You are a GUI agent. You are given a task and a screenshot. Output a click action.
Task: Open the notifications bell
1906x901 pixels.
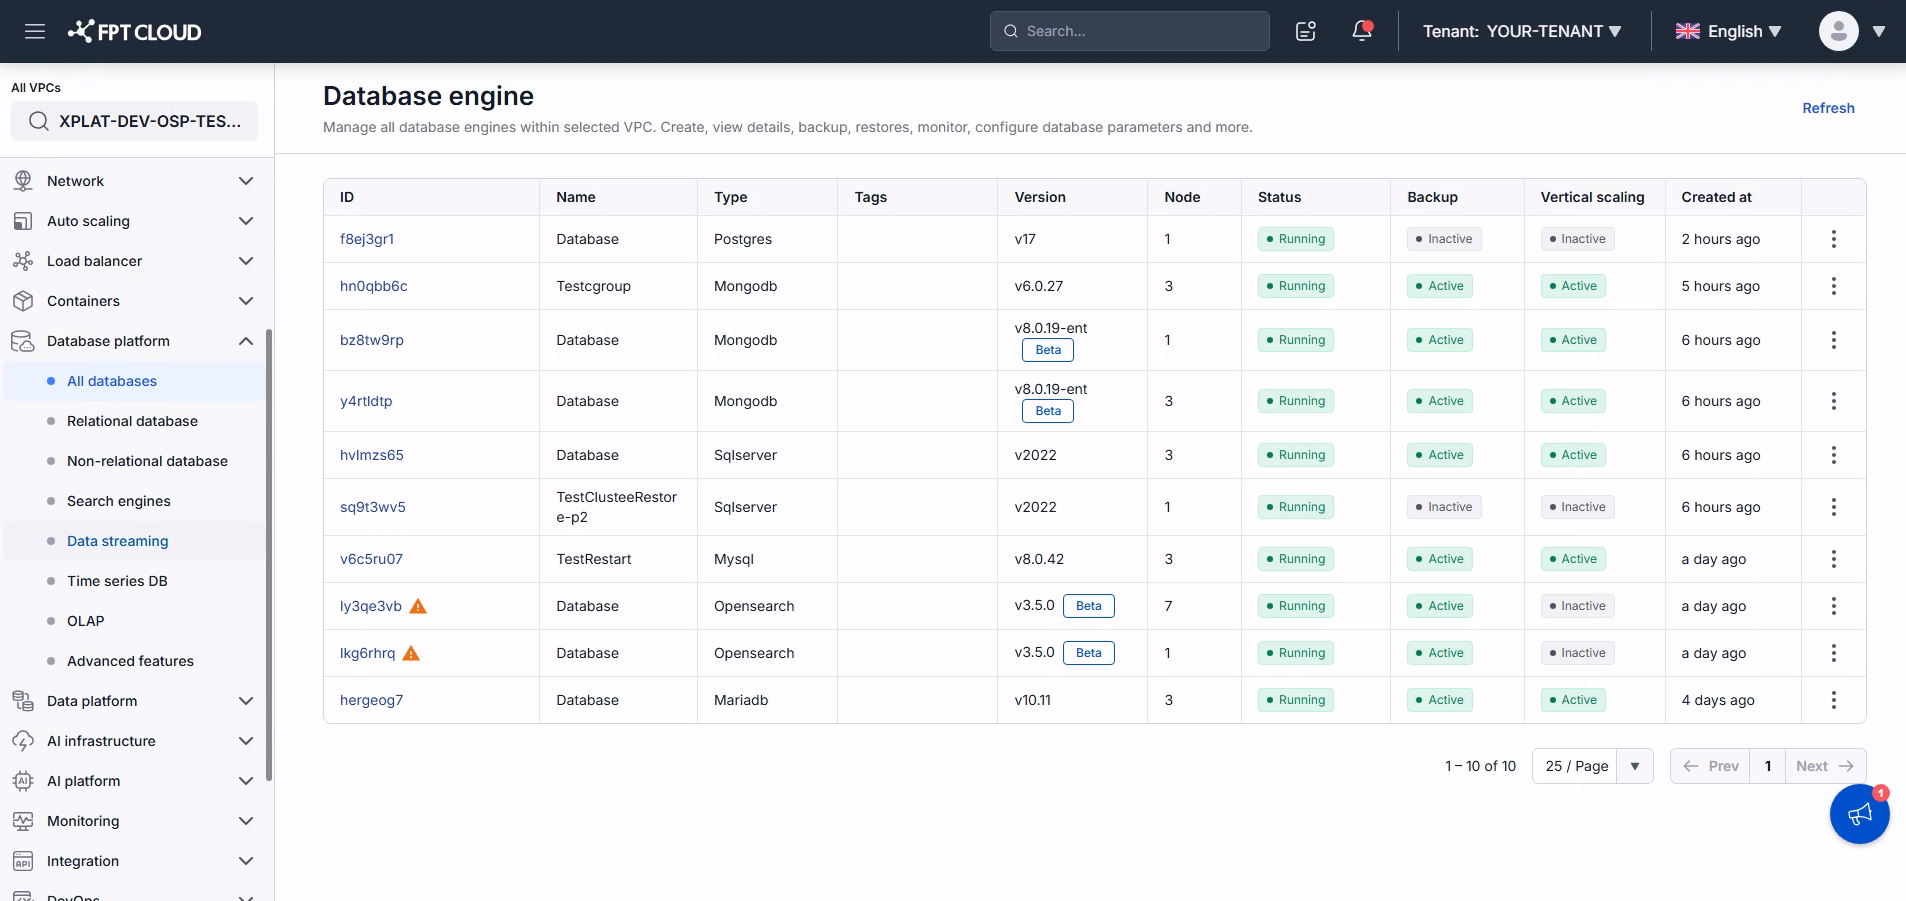point(1362,31)
